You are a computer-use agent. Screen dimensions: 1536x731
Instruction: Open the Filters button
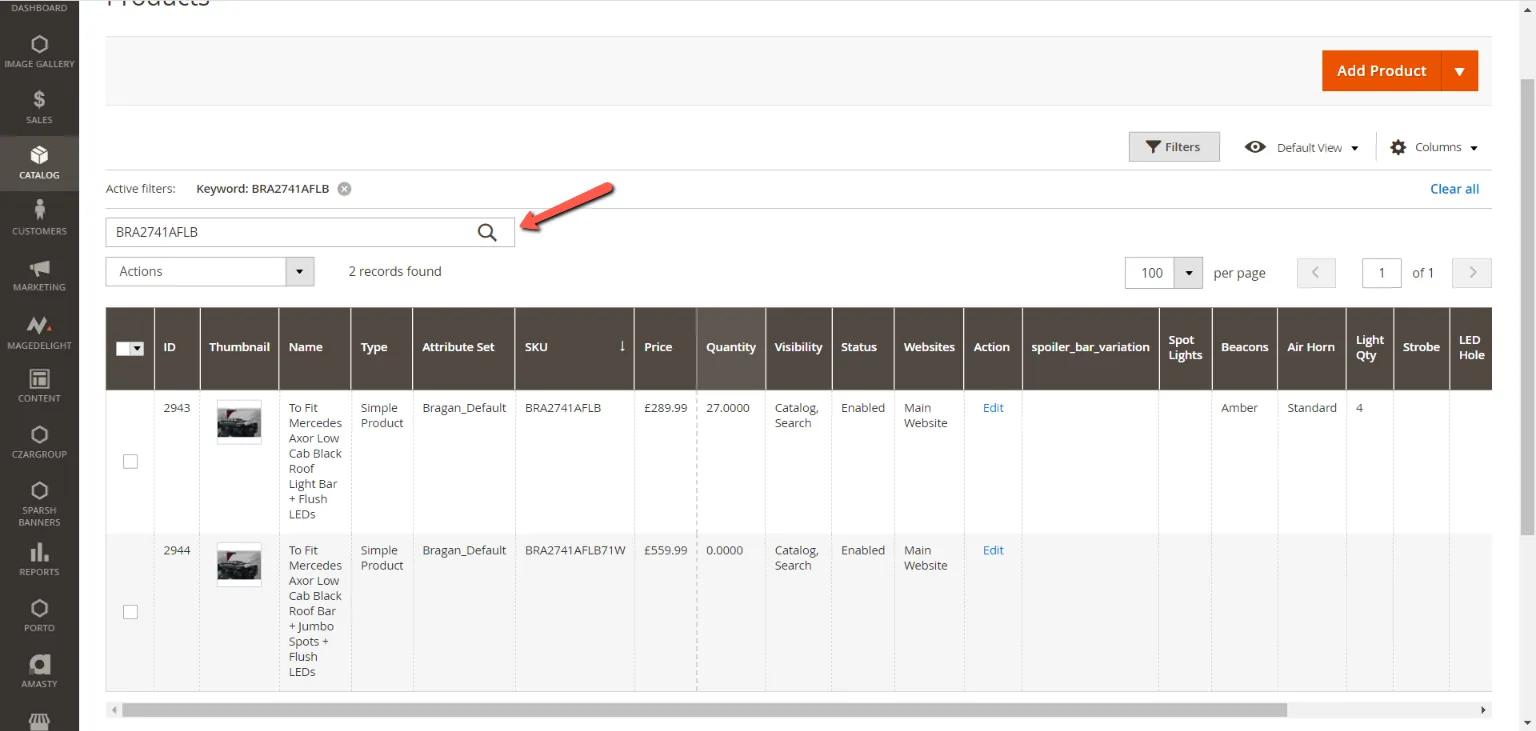point(1174,147)
